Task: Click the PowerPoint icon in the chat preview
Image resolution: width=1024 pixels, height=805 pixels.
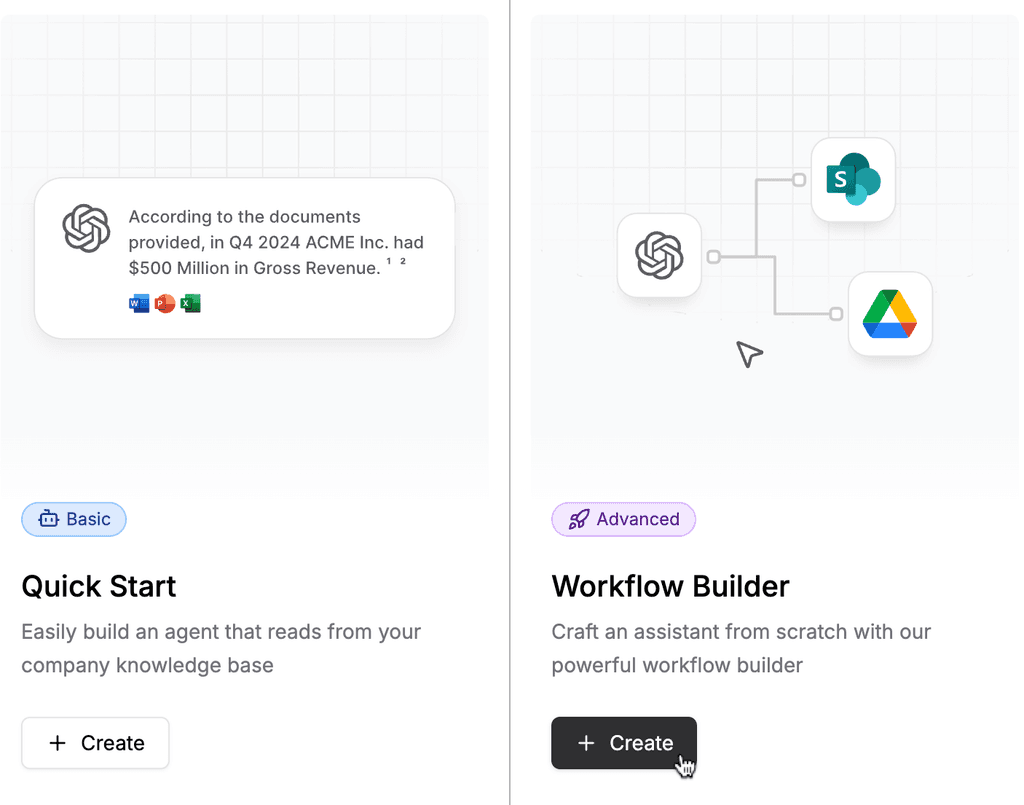Action: pyautogui.click(x=164, y=303)
